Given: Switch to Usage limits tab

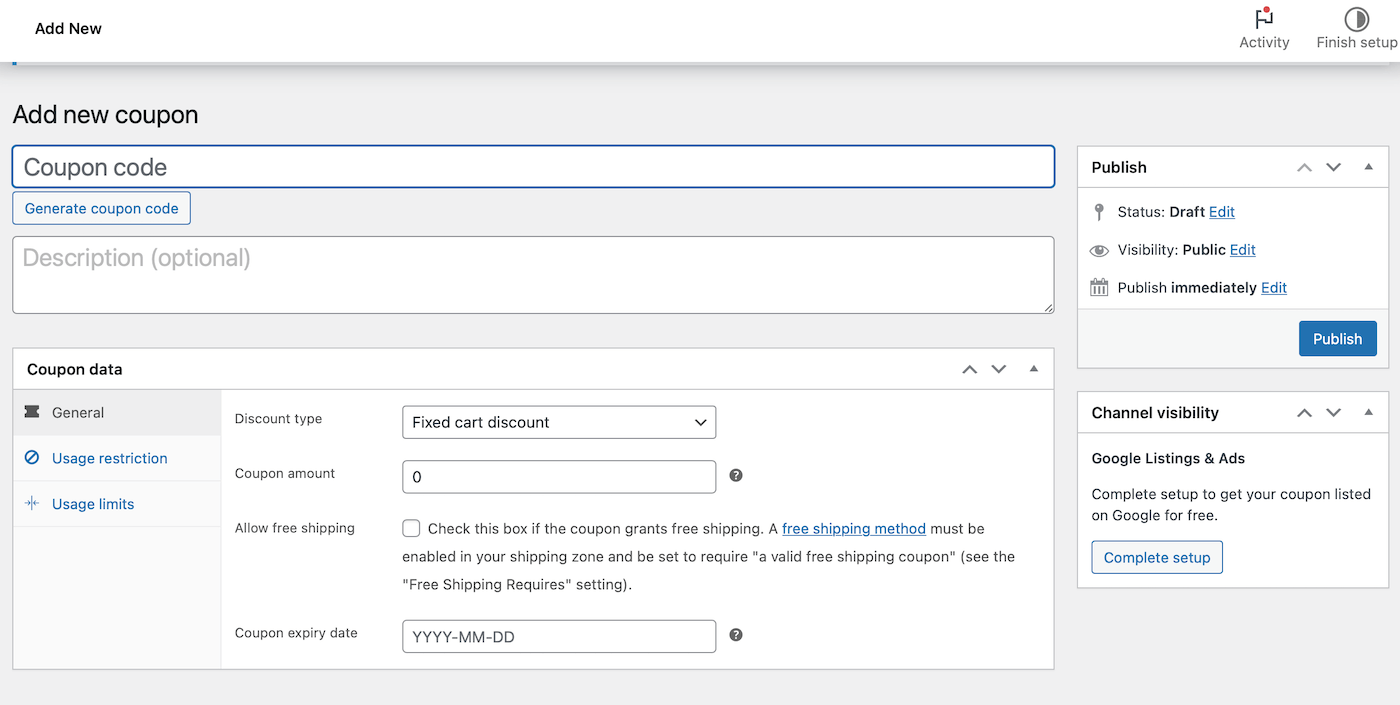Looking at the screenshot, I should point(92,504).
